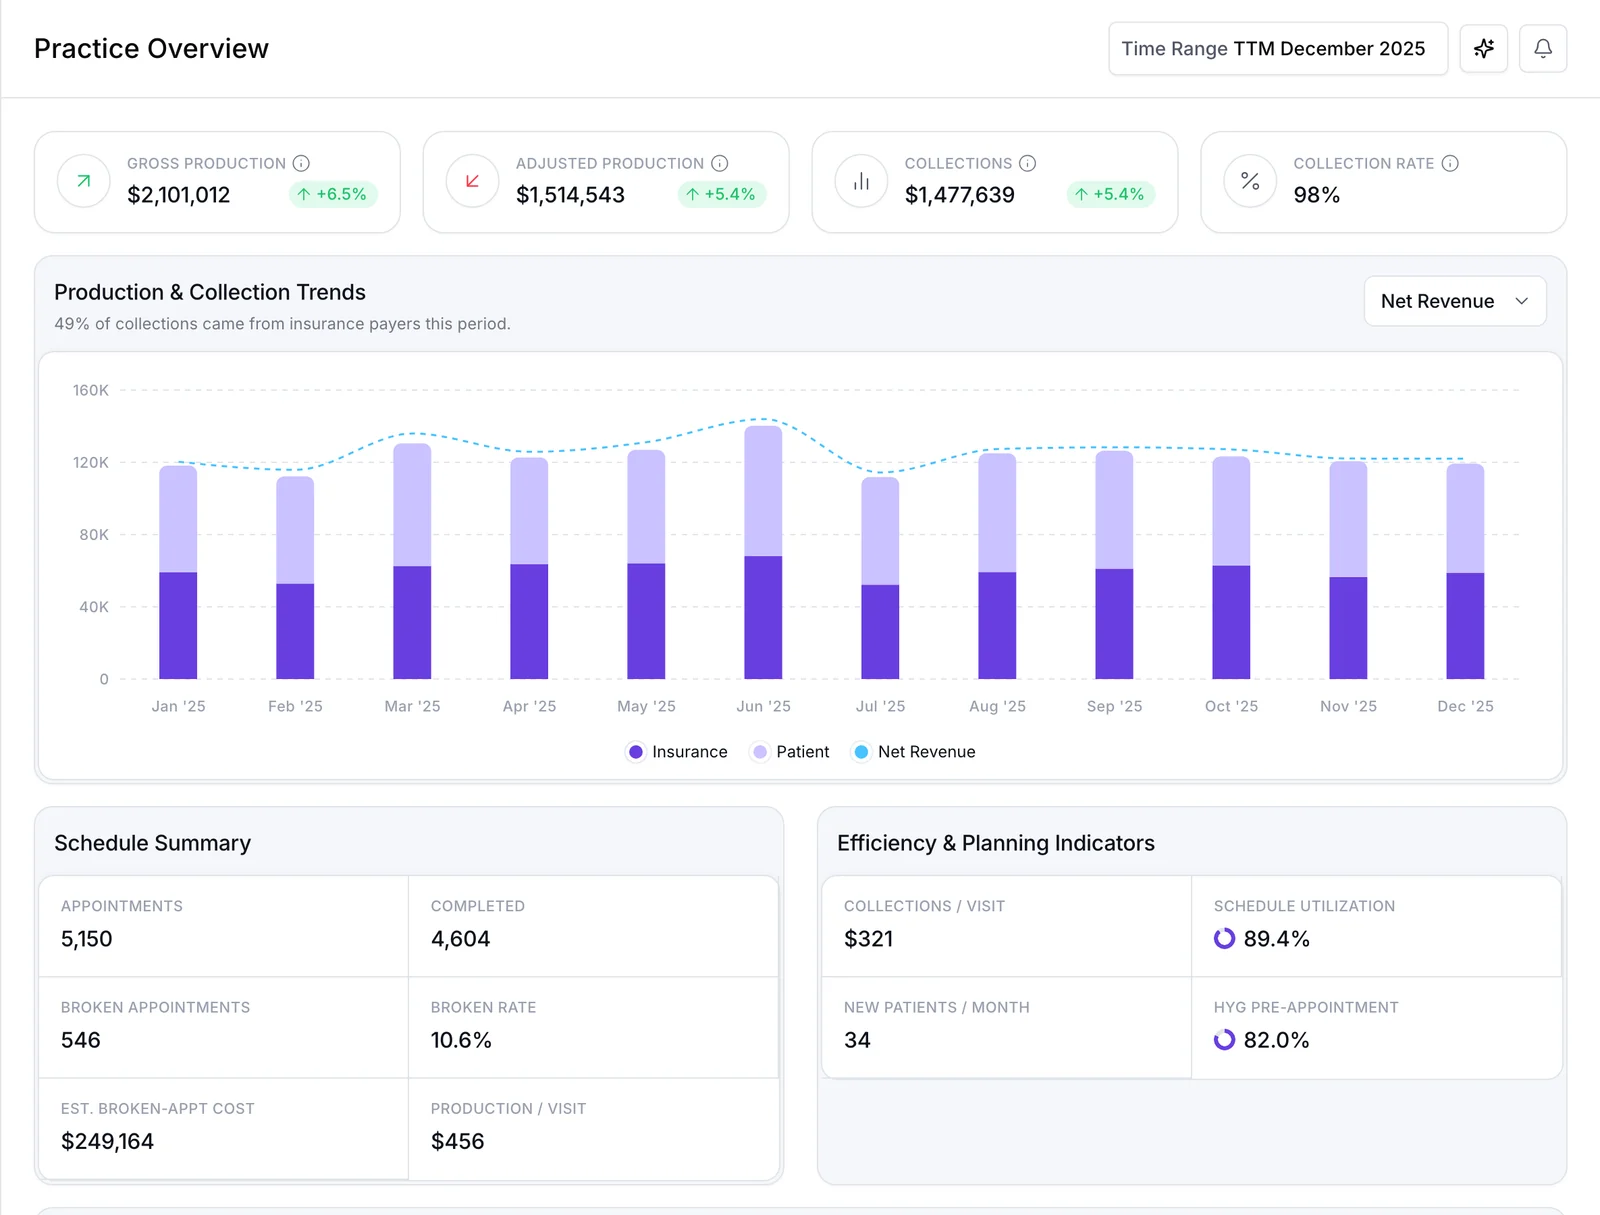
Task: Click the Adjusted Production +5.4% badge
Action: click(722, 194)
